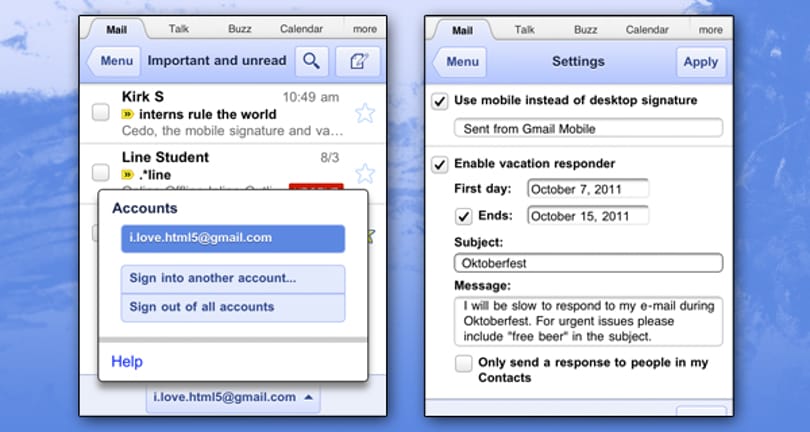The image size is (810, 432).
Task: Choose Sign into another account...
Action: point(233,279)
